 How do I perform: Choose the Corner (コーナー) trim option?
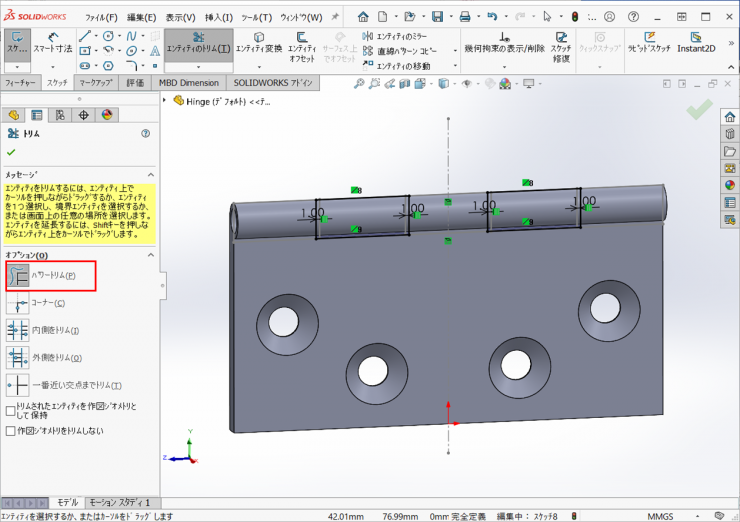pyautogui.click(x=18, y=303)
